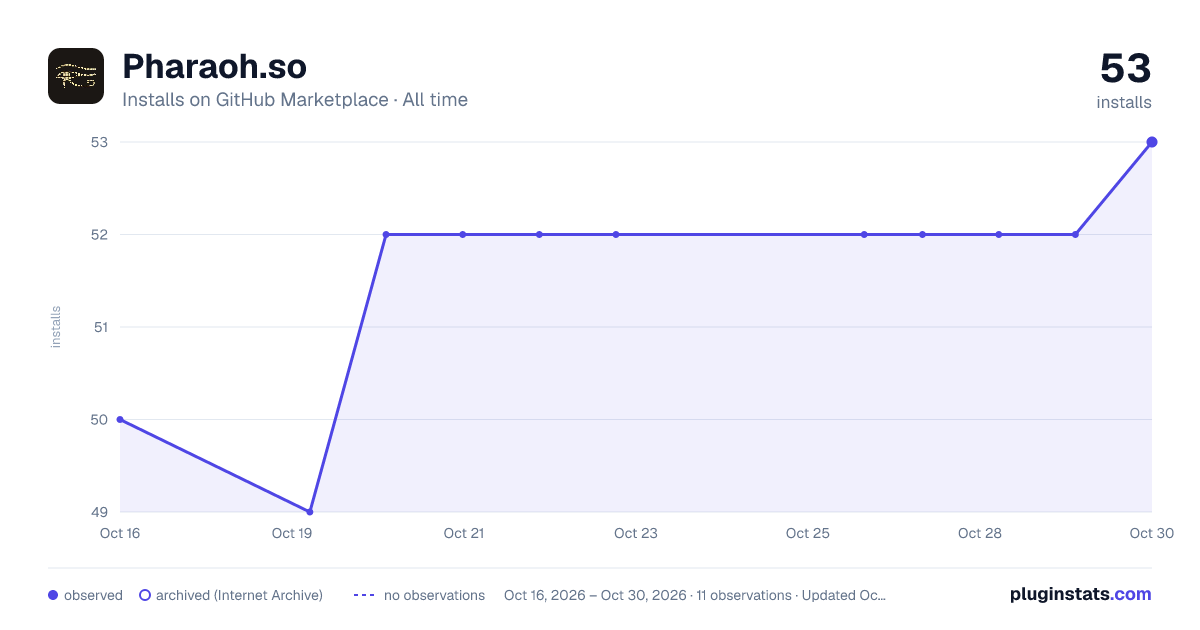The image size is (1200, 630).
Task: Click the dashed 'no observations' legend line
Action: tap(364, 595)
